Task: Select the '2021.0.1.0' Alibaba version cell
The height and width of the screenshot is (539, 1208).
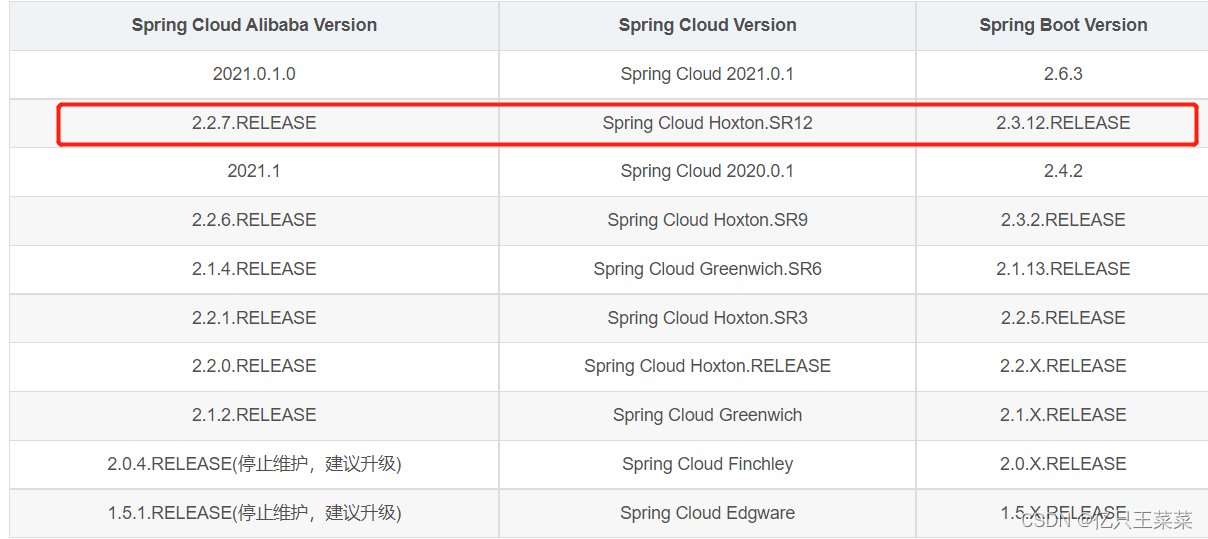Action: [254, 74]
